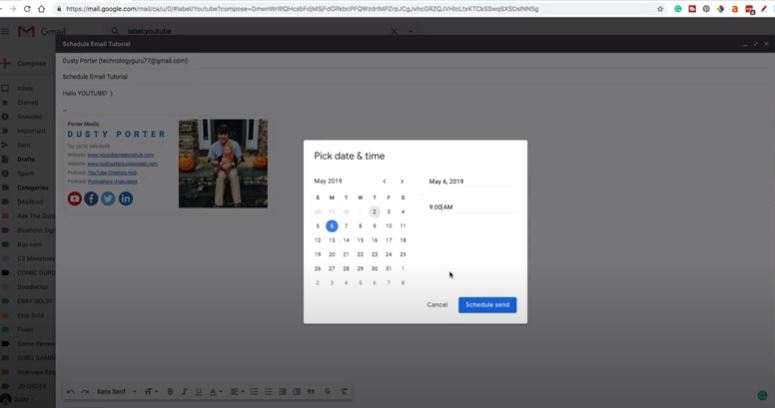Screen dimensions: 775x408
Task: Click the Undo icon in compose toolbar
Action: point(71,392)
